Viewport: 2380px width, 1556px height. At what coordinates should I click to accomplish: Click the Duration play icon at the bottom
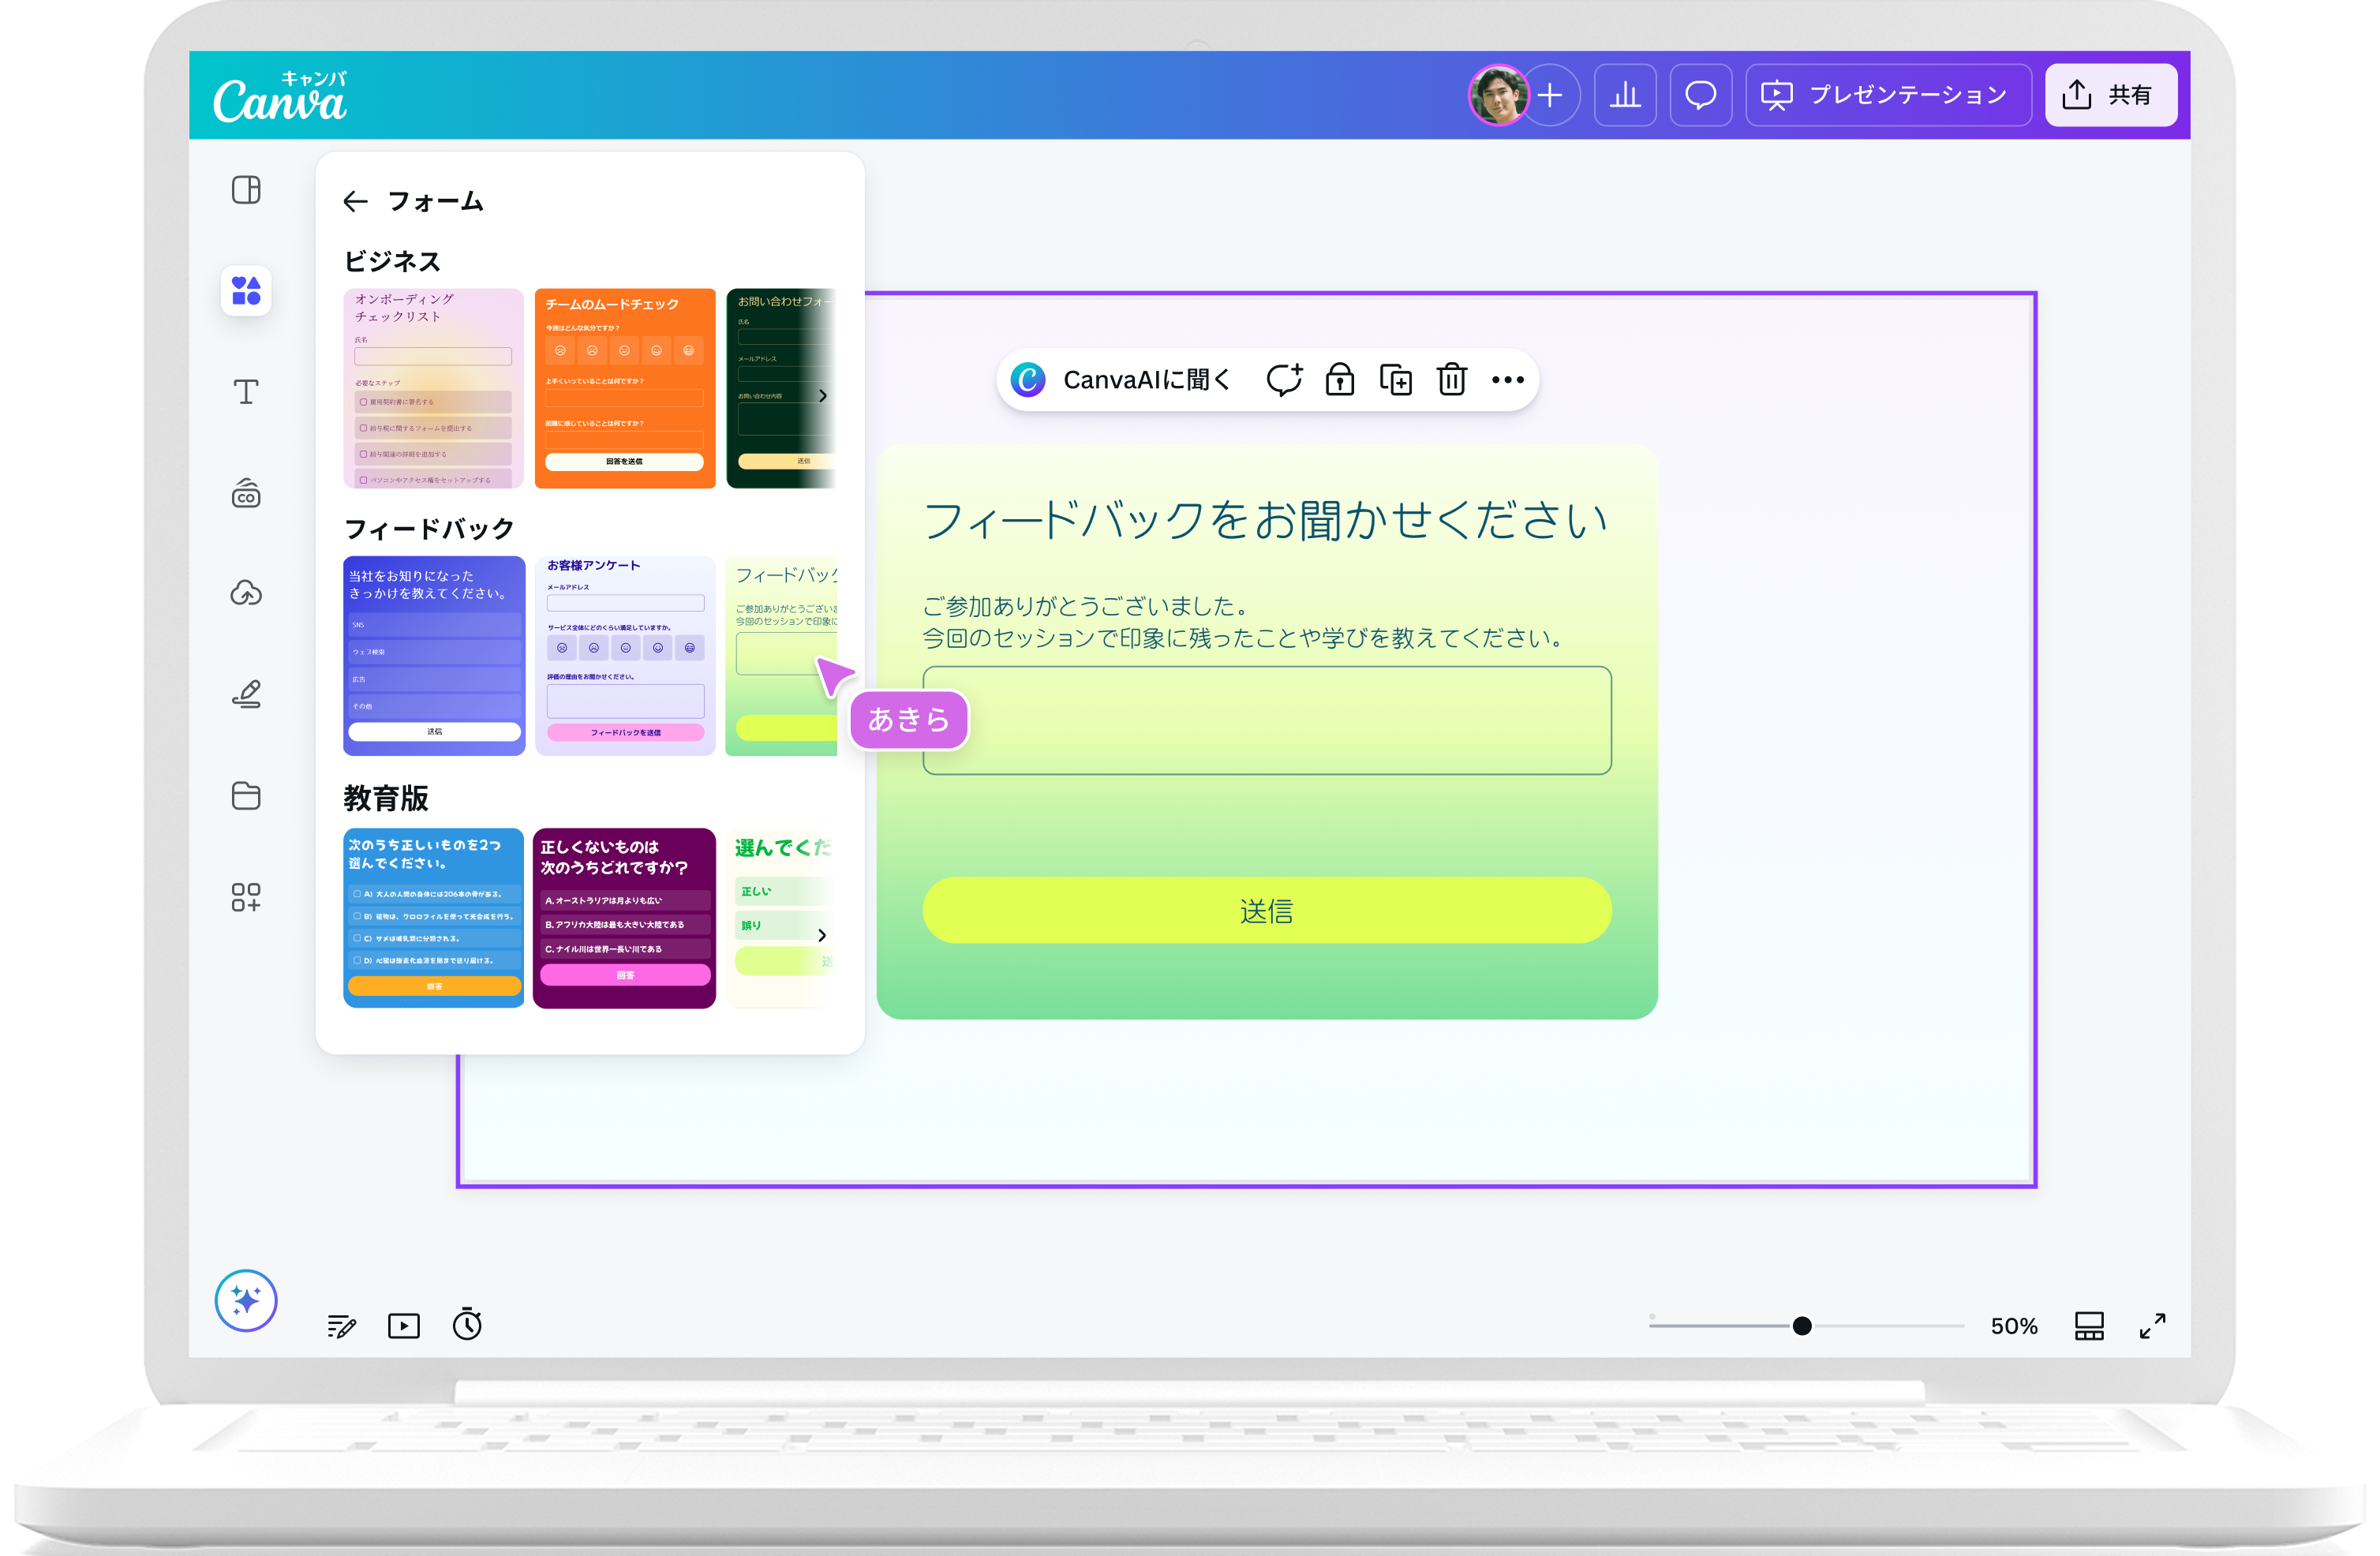point(404,1326)
